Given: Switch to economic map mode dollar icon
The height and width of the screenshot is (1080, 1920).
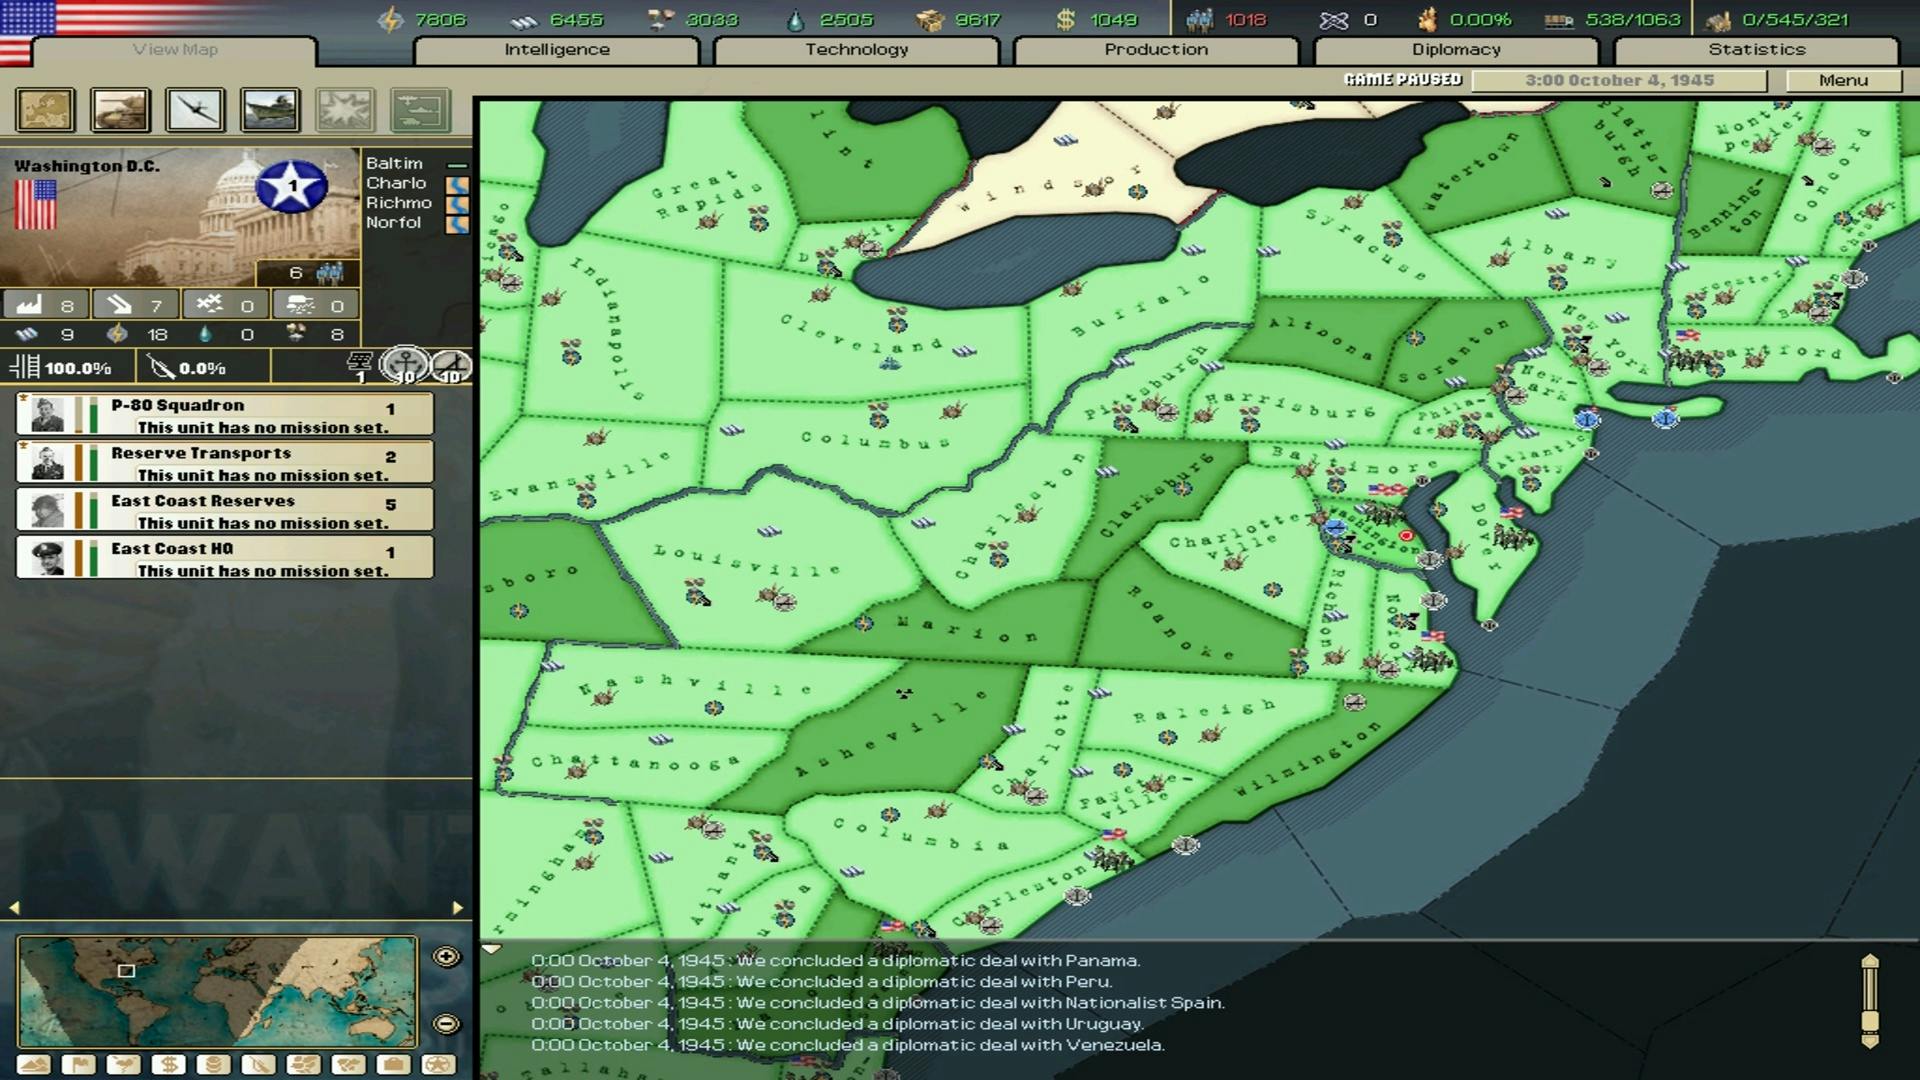Looking at the screenshot, I should click(169, 1065).
